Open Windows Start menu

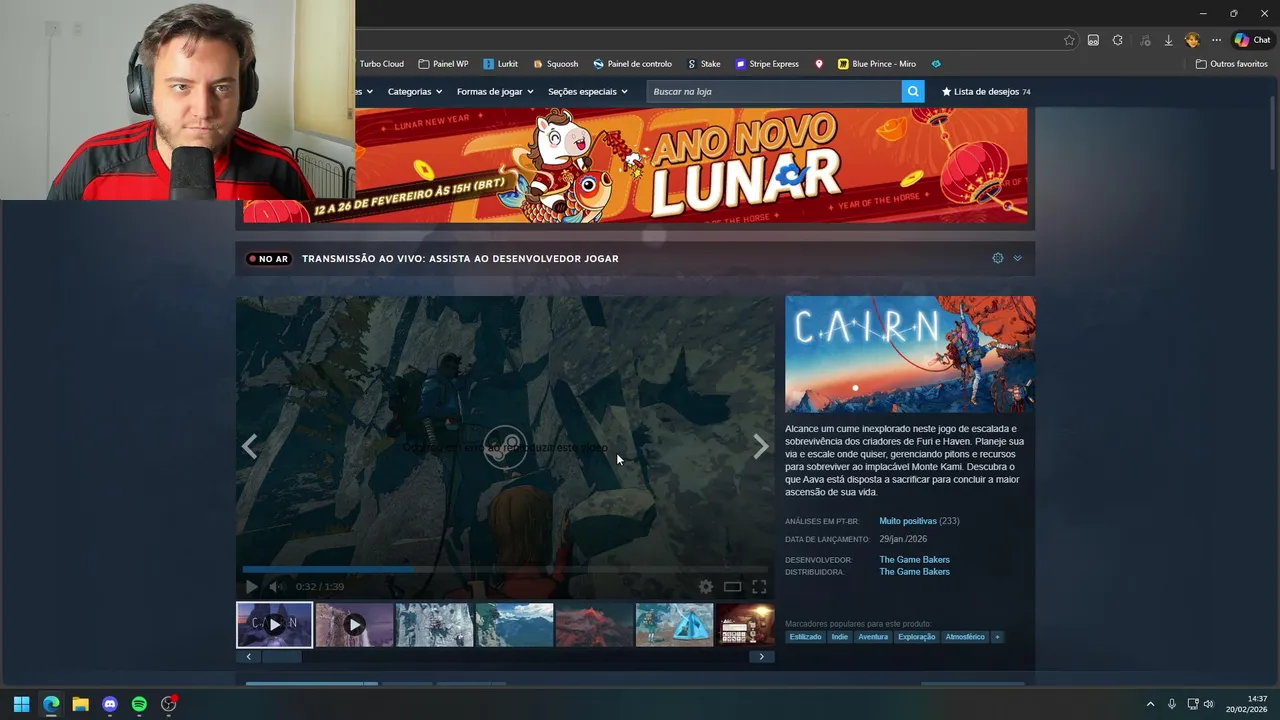pos(21,704)
